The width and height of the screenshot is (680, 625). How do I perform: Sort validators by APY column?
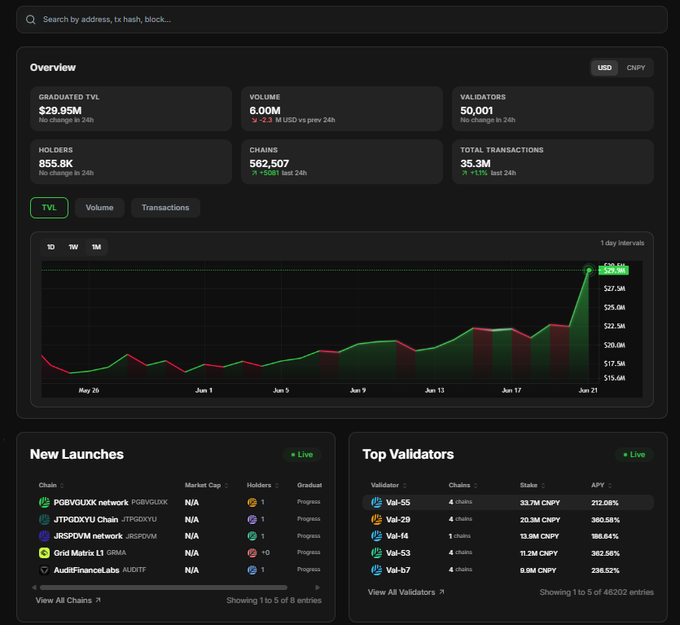pos(602,485)
